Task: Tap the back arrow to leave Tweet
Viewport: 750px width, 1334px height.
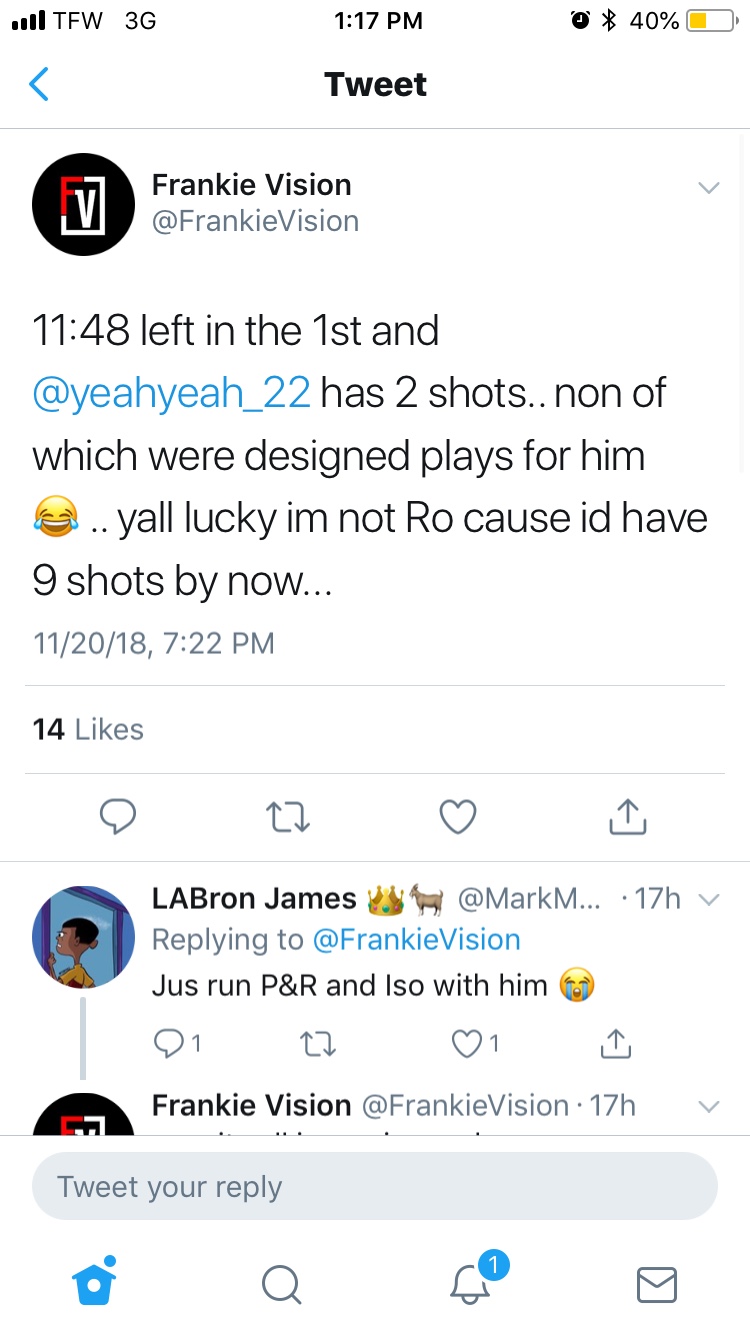Action: tap(40, 84)
